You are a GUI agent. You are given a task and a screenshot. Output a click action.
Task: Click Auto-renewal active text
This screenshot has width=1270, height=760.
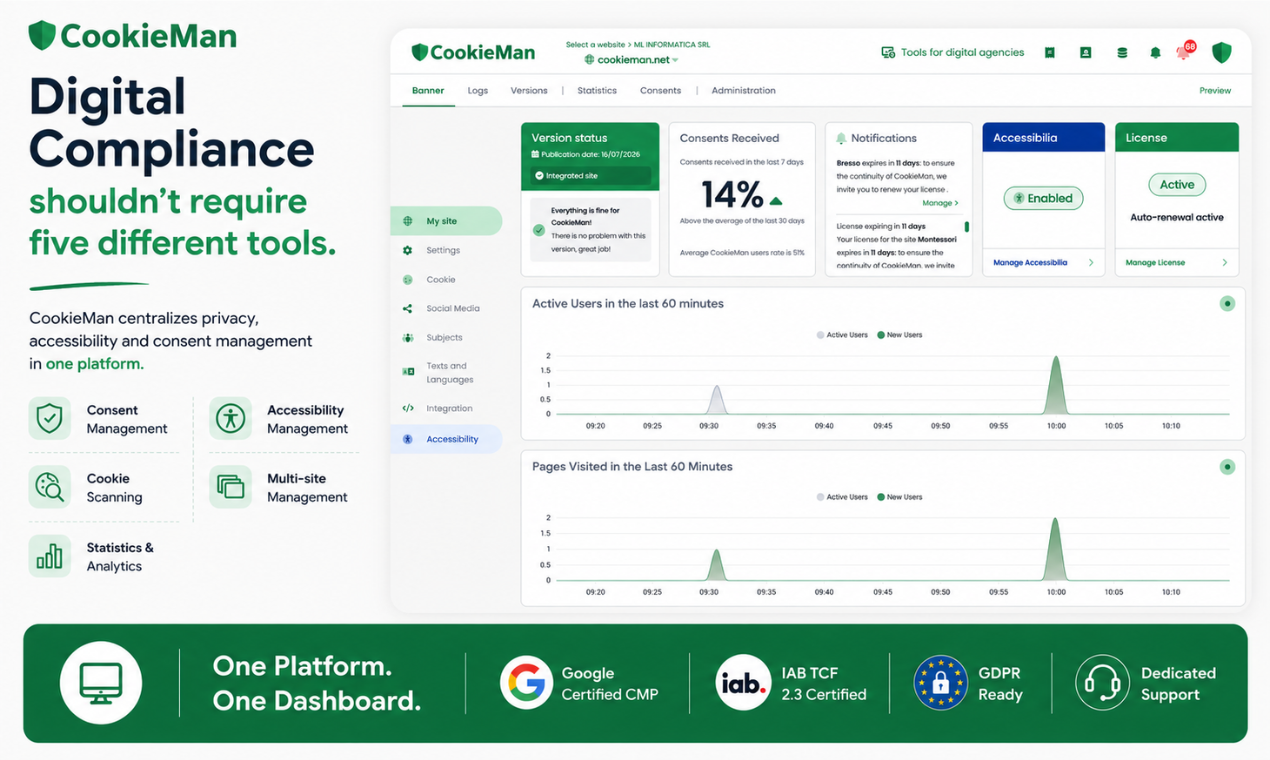pyautogui.click(x=1177, y=217)
